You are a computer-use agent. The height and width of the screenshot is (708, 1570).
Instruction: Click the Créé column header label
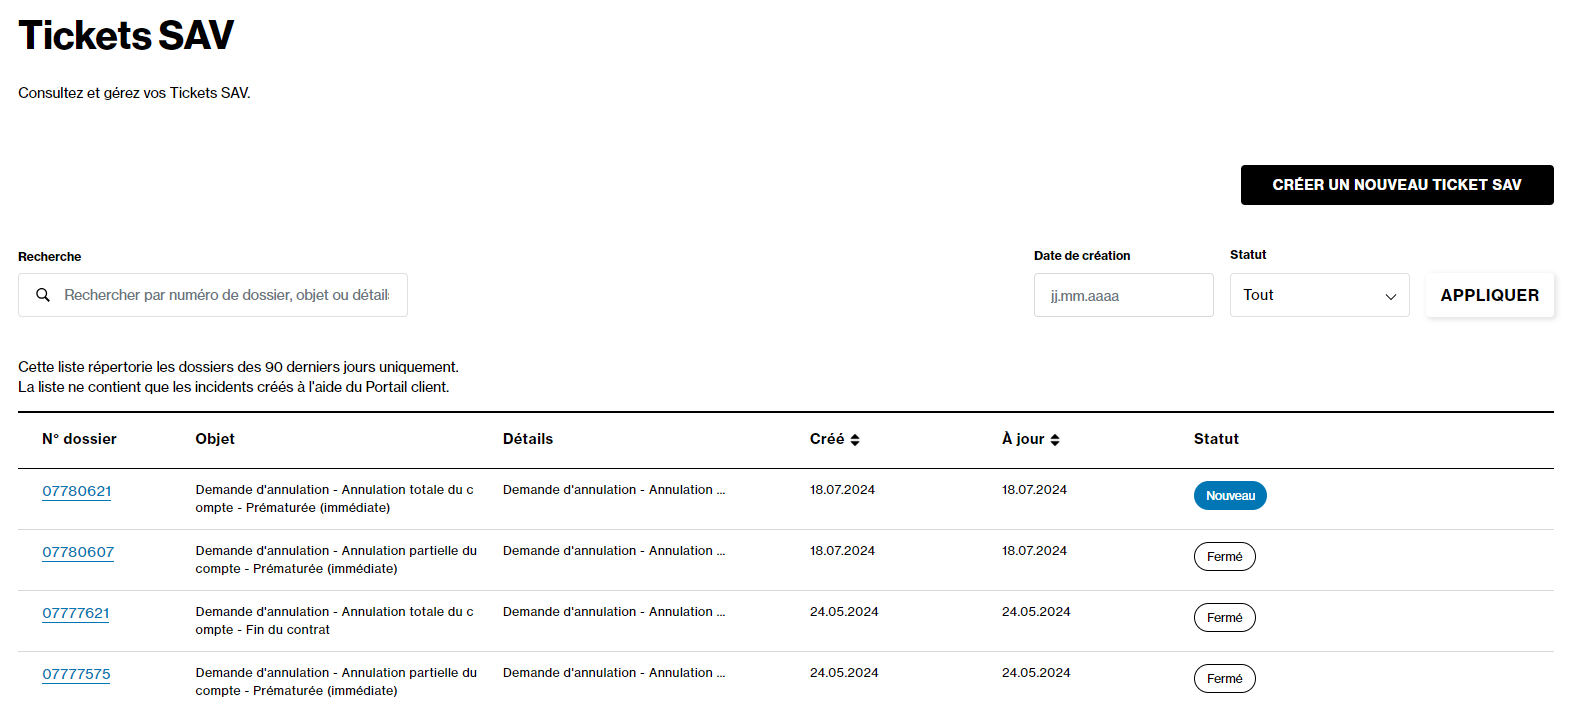[827, 439]
